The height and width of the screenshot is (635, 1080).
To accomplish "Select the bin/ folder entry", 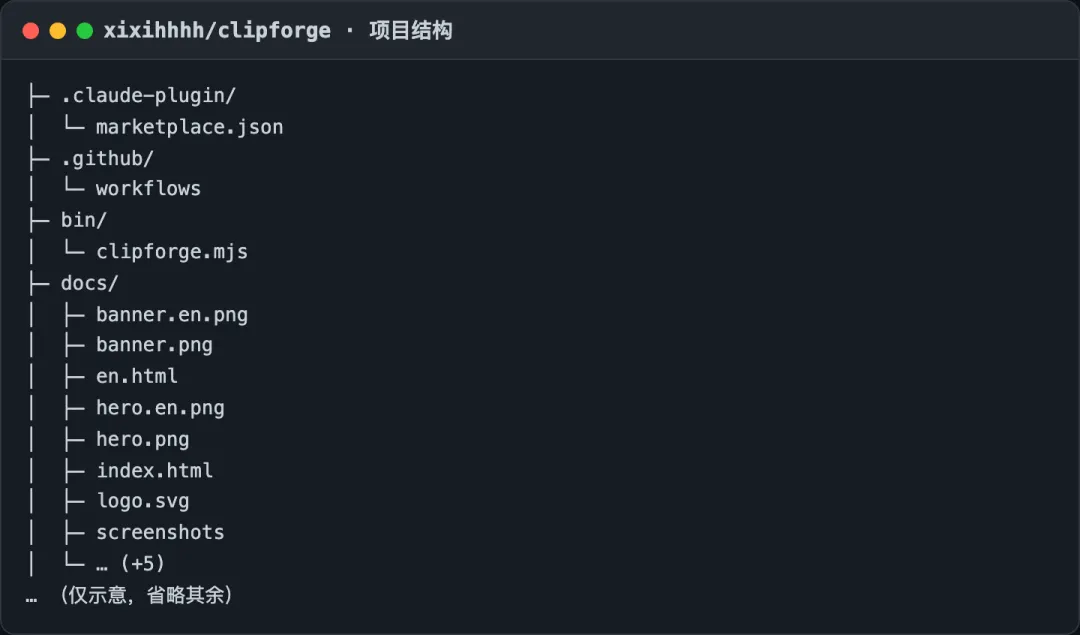I will (83, 220).
